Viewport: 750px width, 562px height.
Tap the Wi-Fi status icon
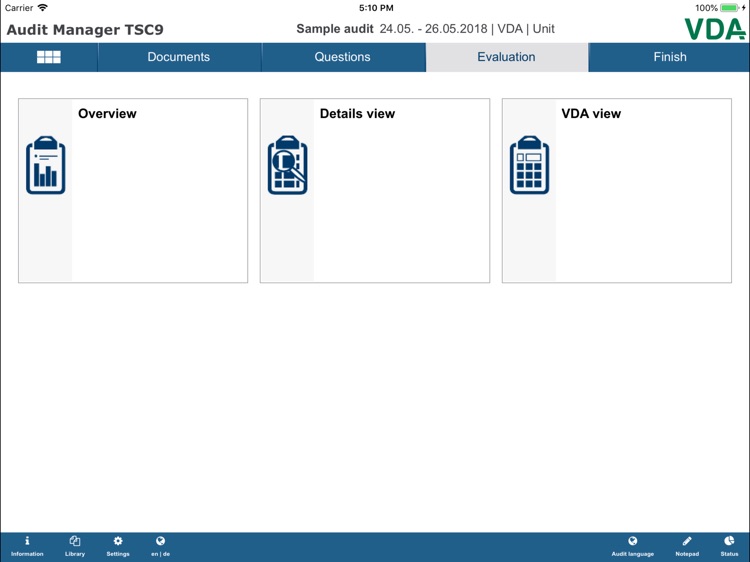point(43,8)
